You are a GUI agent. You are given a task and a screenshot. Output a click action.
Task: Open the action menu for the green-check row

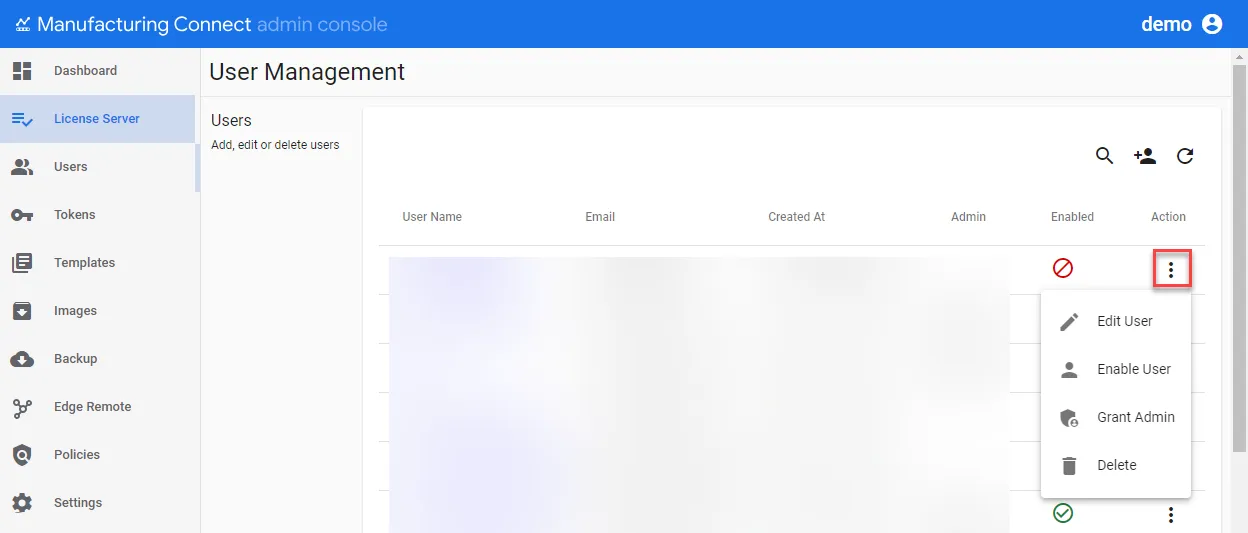(1171, 515)
